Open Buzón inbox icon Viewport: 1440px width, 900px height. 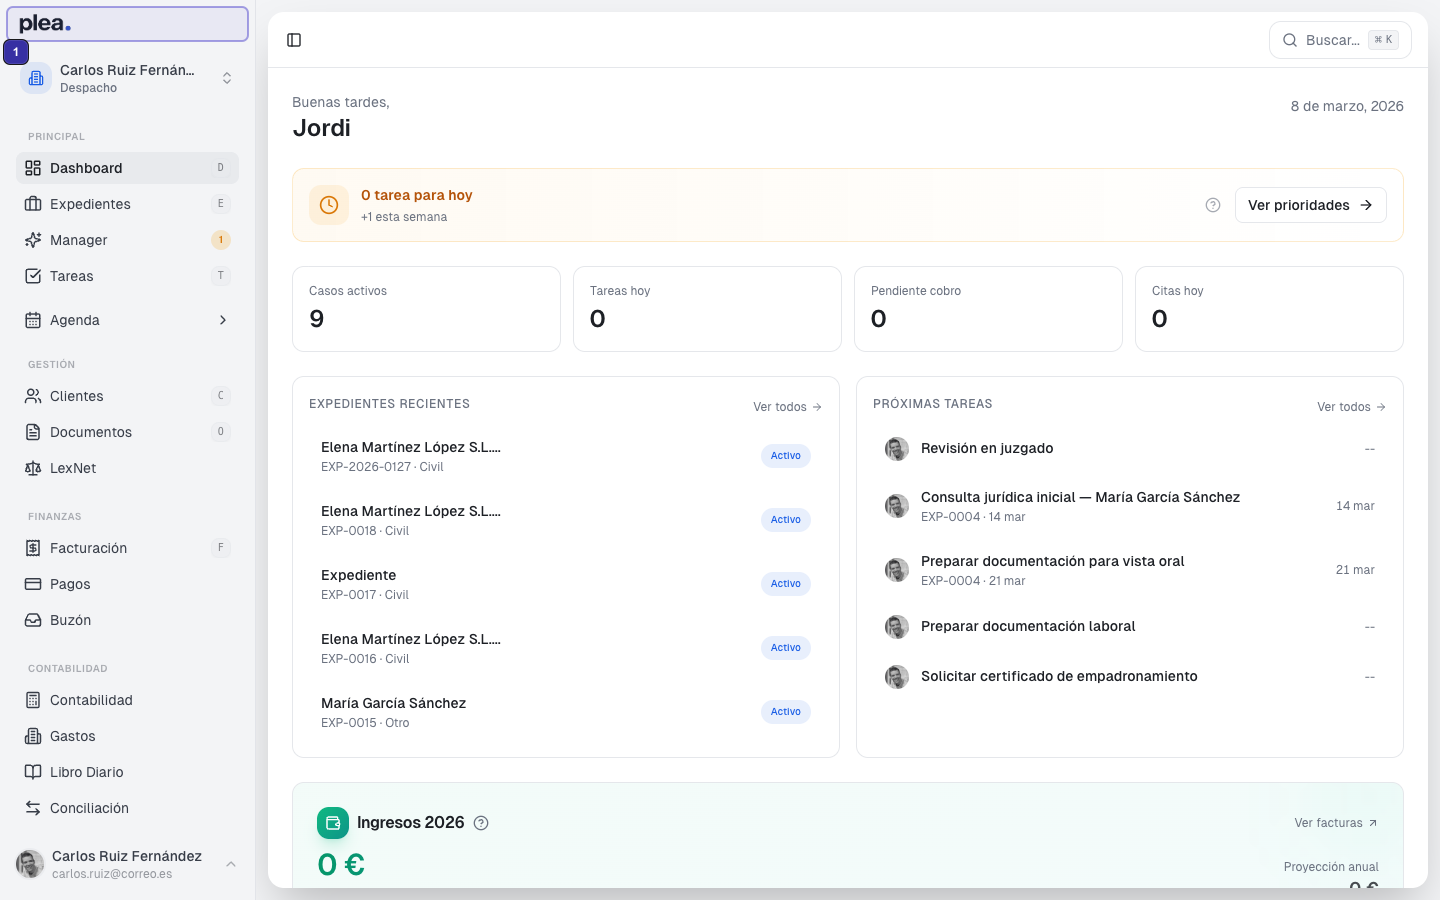click(x=33, y=620)
